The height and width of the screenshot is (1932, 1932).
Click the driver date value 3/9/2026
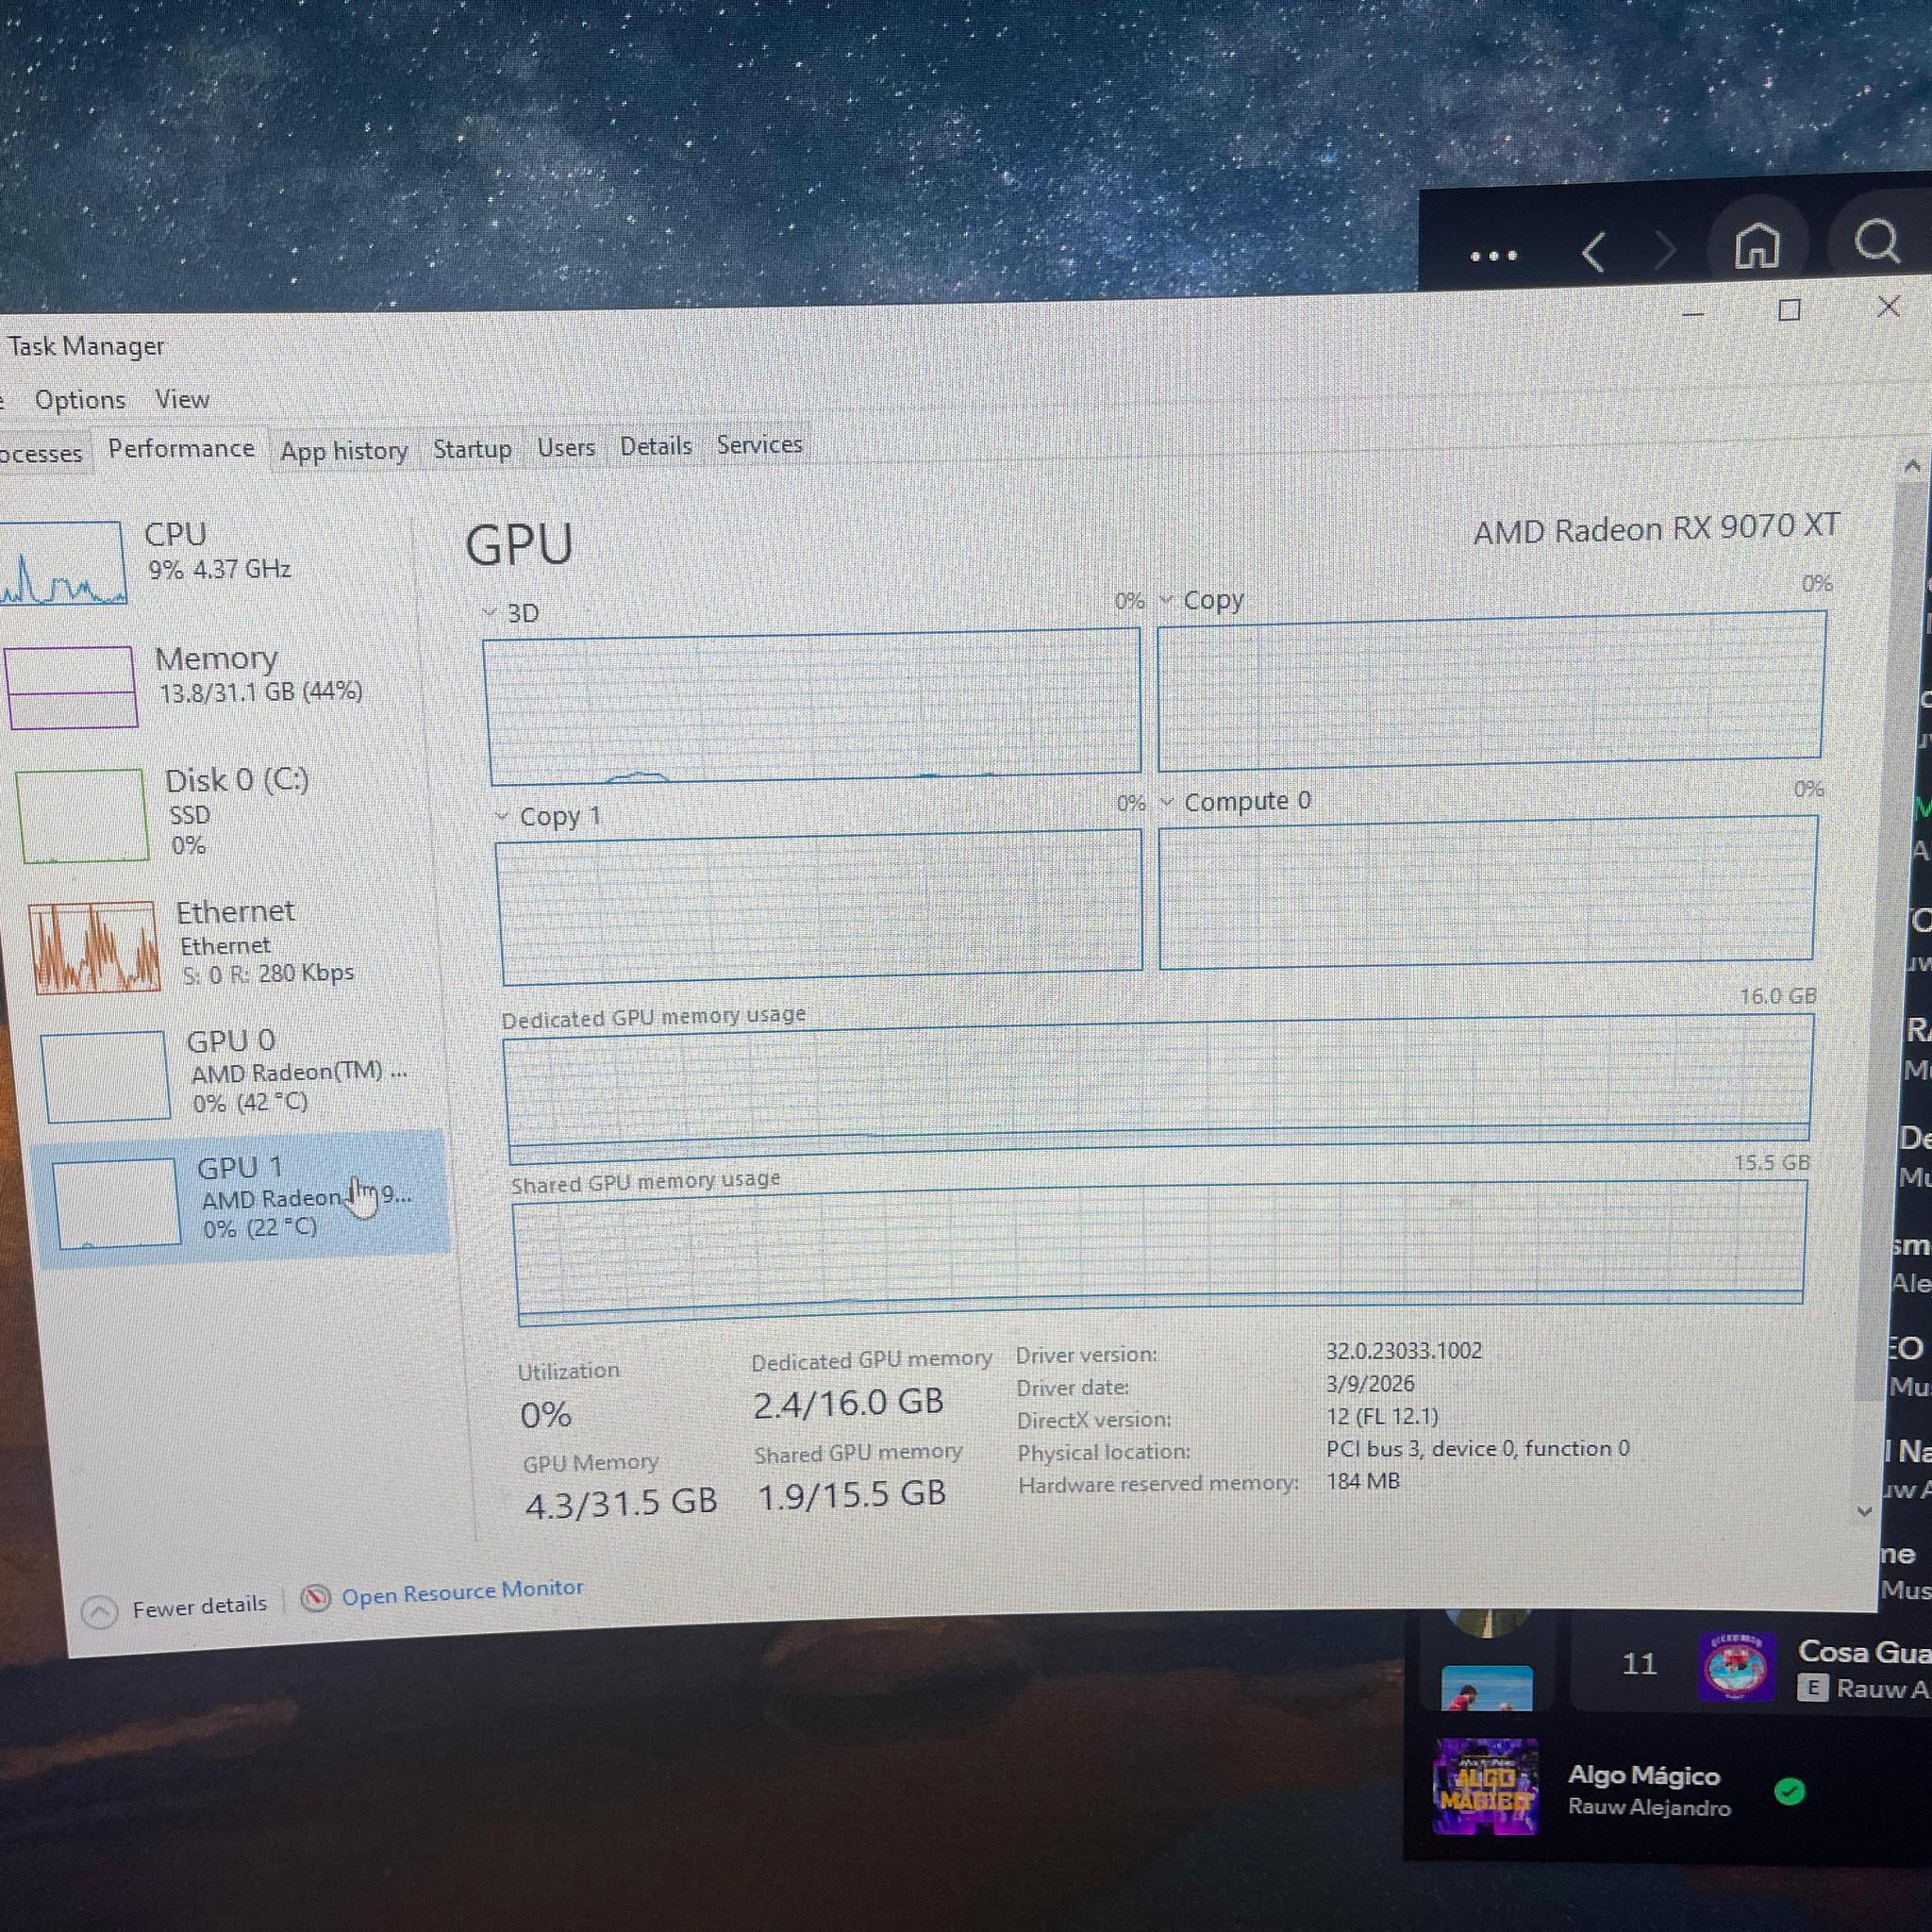(x=1370, y=1384)
